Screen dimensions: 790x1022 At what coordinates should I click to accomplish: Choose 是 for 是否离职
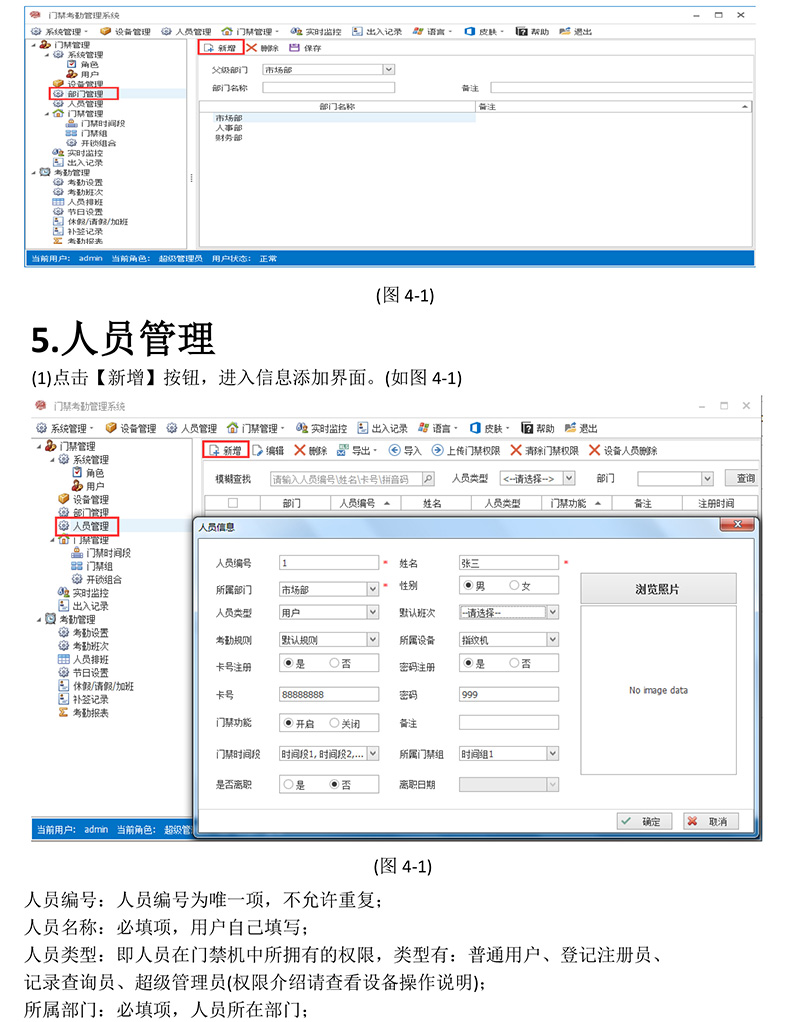(x=289, y=785)
